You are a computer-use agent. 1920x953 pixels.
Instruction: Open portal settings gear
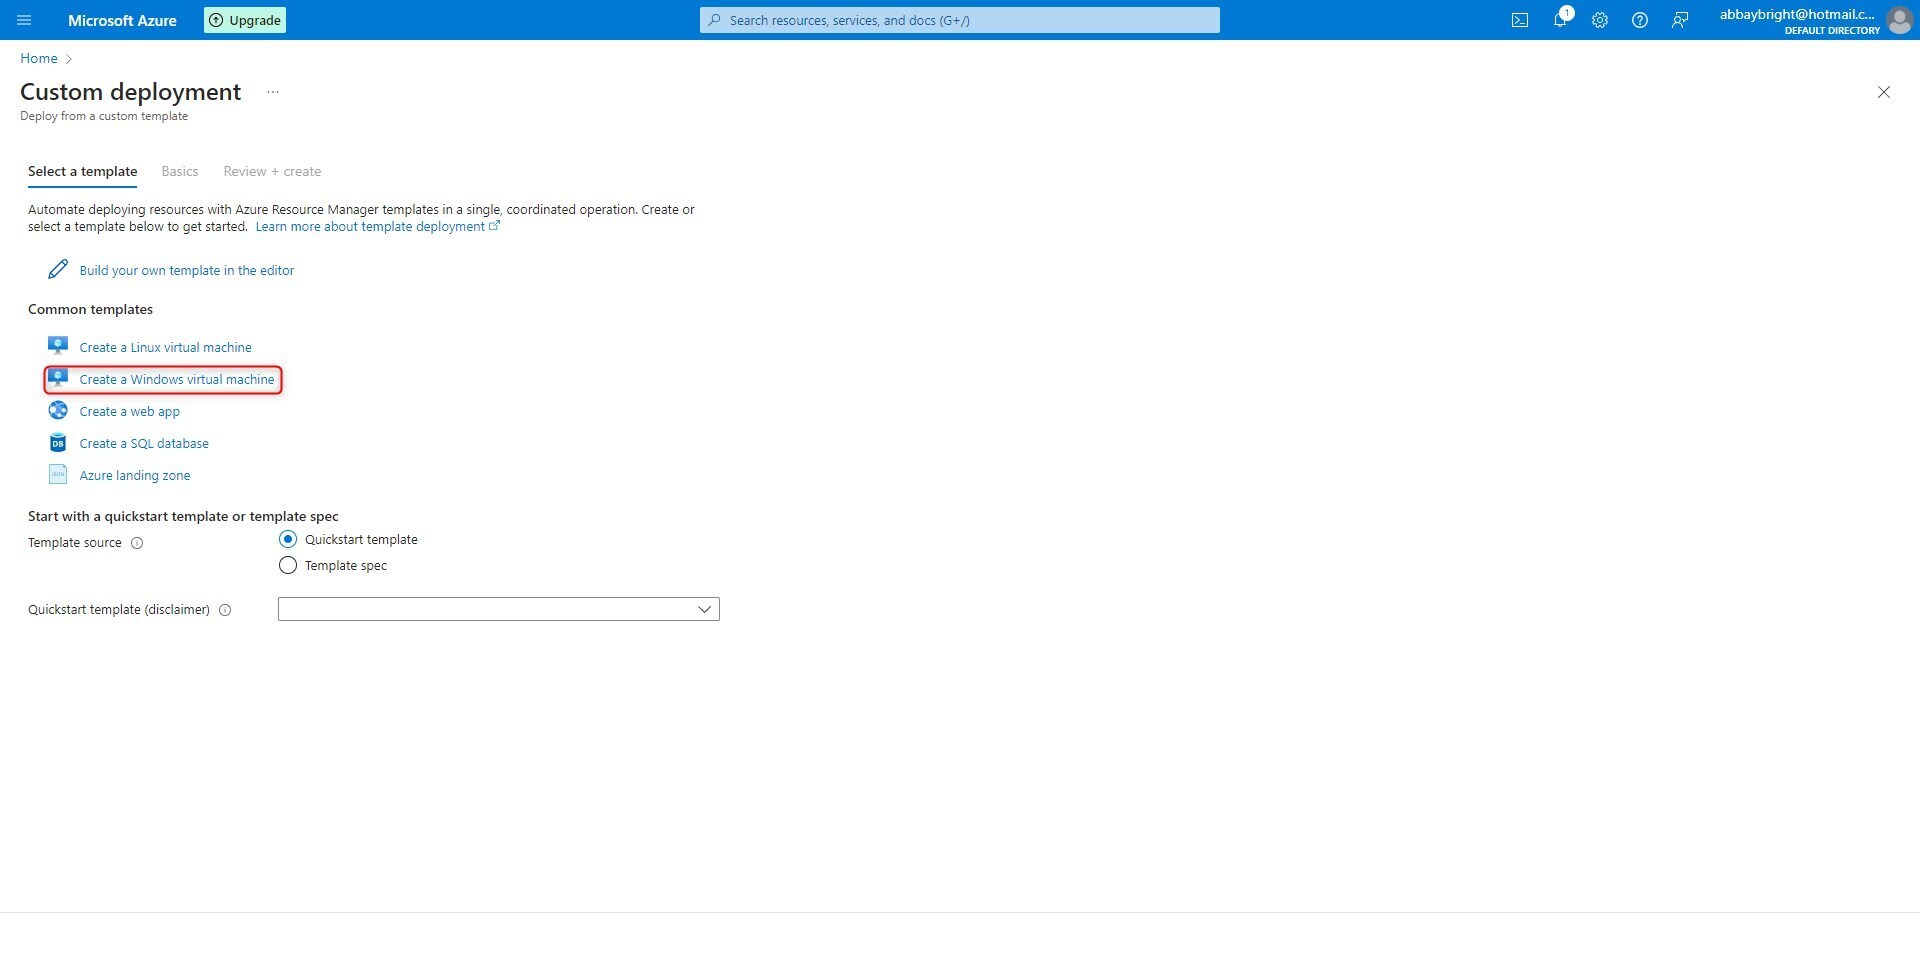(1600, 20)
